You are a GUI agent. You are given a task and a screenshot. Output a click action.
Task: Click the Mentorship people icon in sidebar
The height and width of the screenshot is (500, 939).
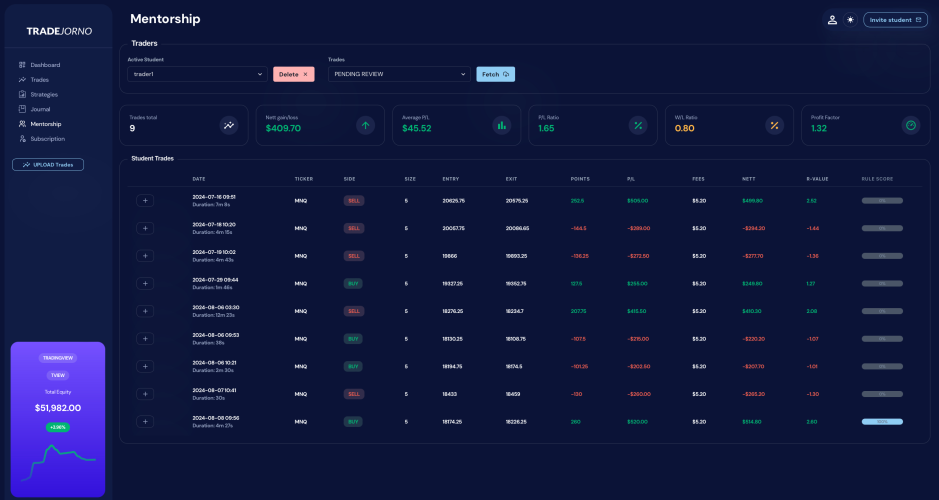click(22, 124)
